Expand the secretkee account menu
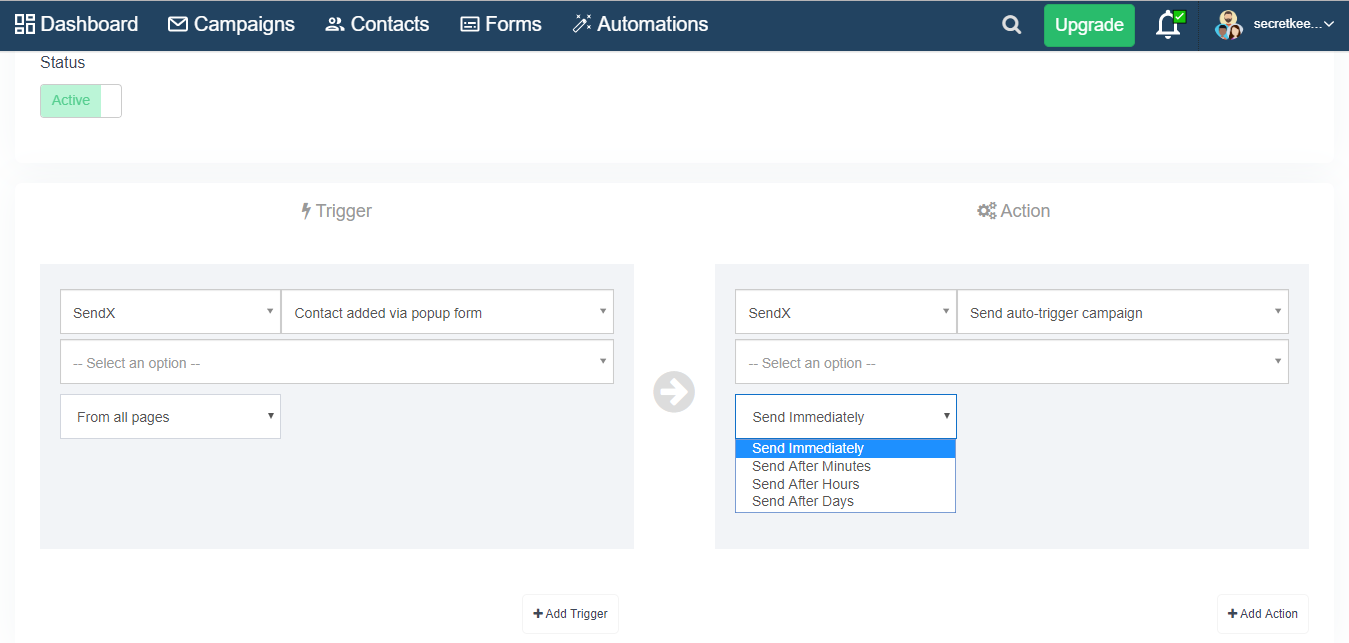 coord(1294,24)
